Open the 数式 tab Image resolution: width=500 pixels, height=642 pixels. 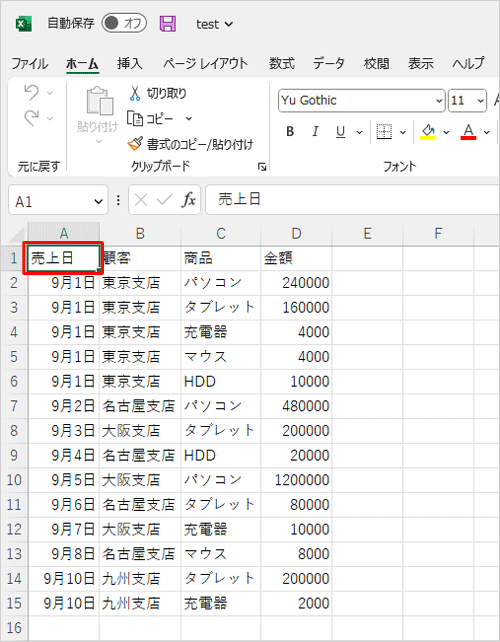tap(281, 63)
